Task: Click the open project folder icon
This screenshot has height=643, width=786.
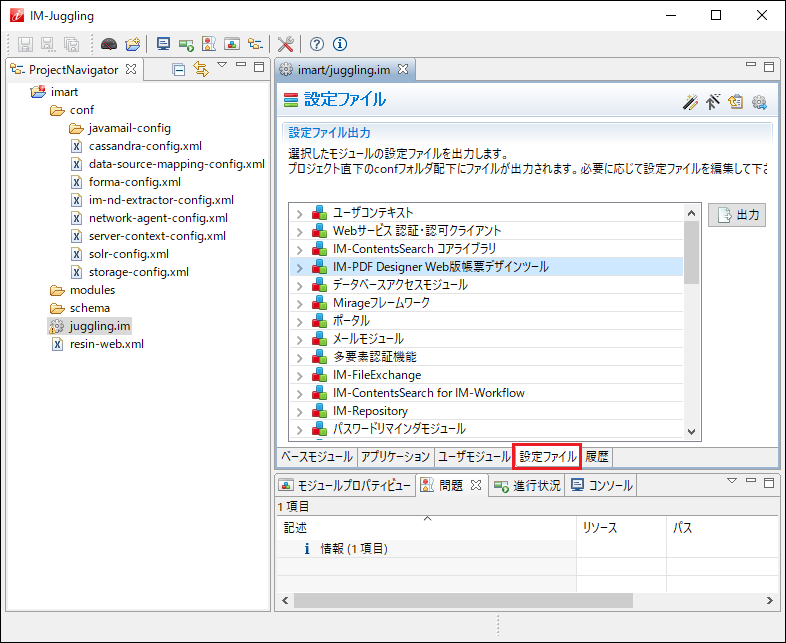Action: 133,44
